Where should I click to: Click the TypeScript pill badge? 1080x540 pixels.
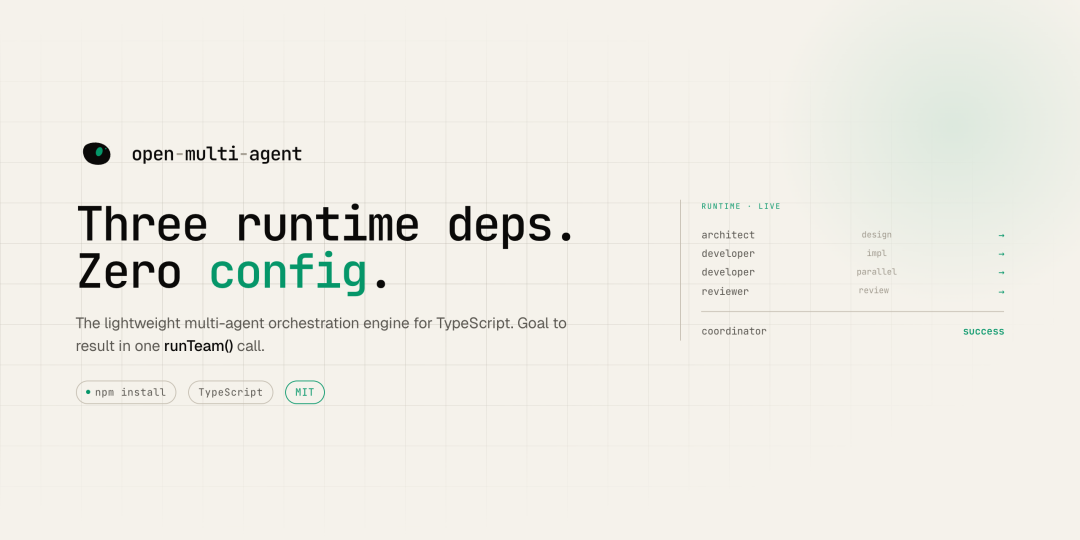231,393
